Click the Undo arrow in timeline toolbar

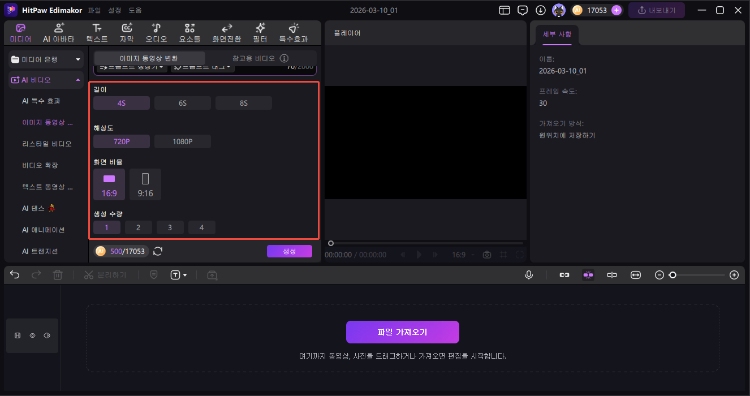[x=15, y=275]
